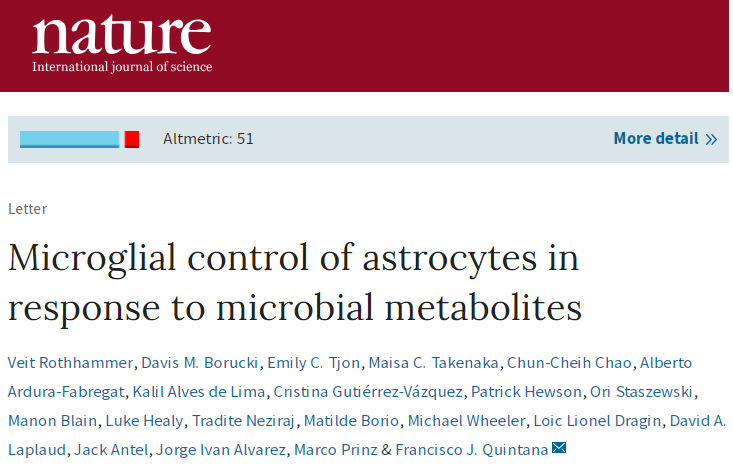Click corresponding author Francisco J. Quintana
The width and height of the screenshot is (733, 473).
[x=472, y=450]
